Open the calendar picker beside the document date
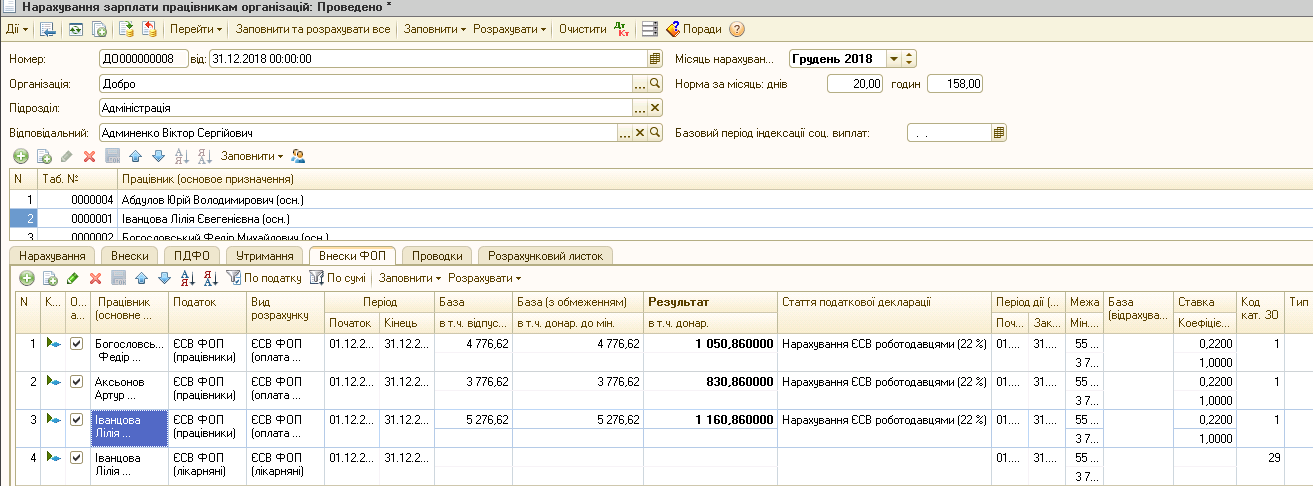The width and height of the screenshot is (1313, 486). [x=655, y=59]
